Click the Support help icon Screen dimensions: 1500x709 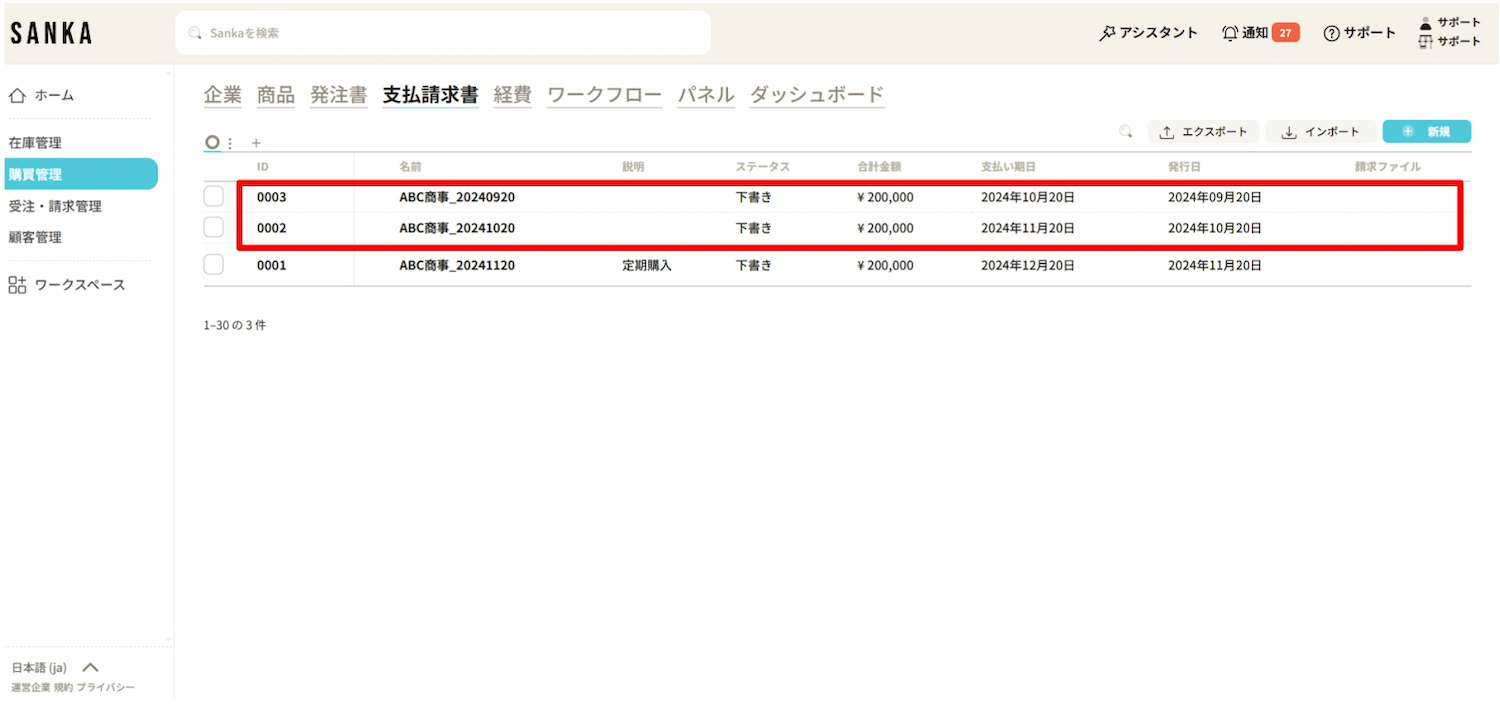pos(1331,33)
